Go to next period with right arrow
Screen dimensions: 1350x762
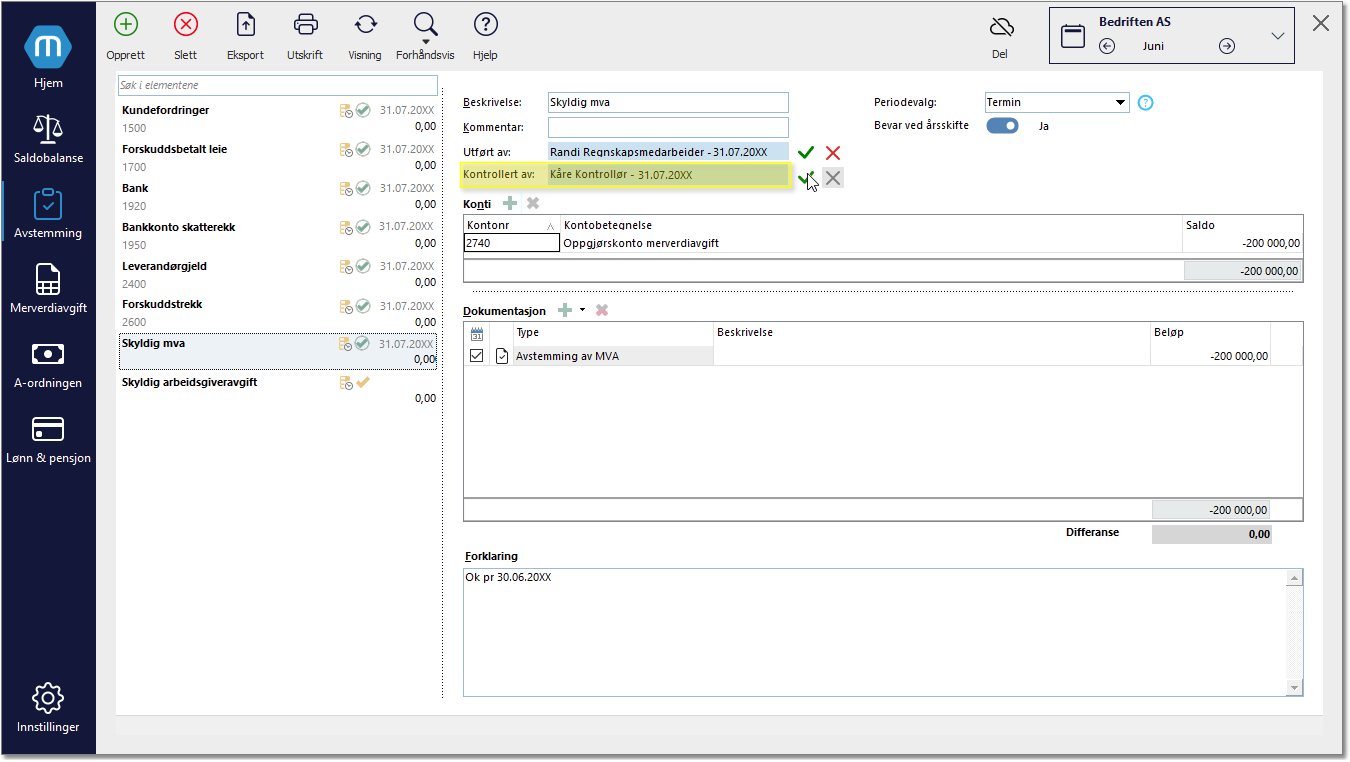click(x=1227, y=46)
